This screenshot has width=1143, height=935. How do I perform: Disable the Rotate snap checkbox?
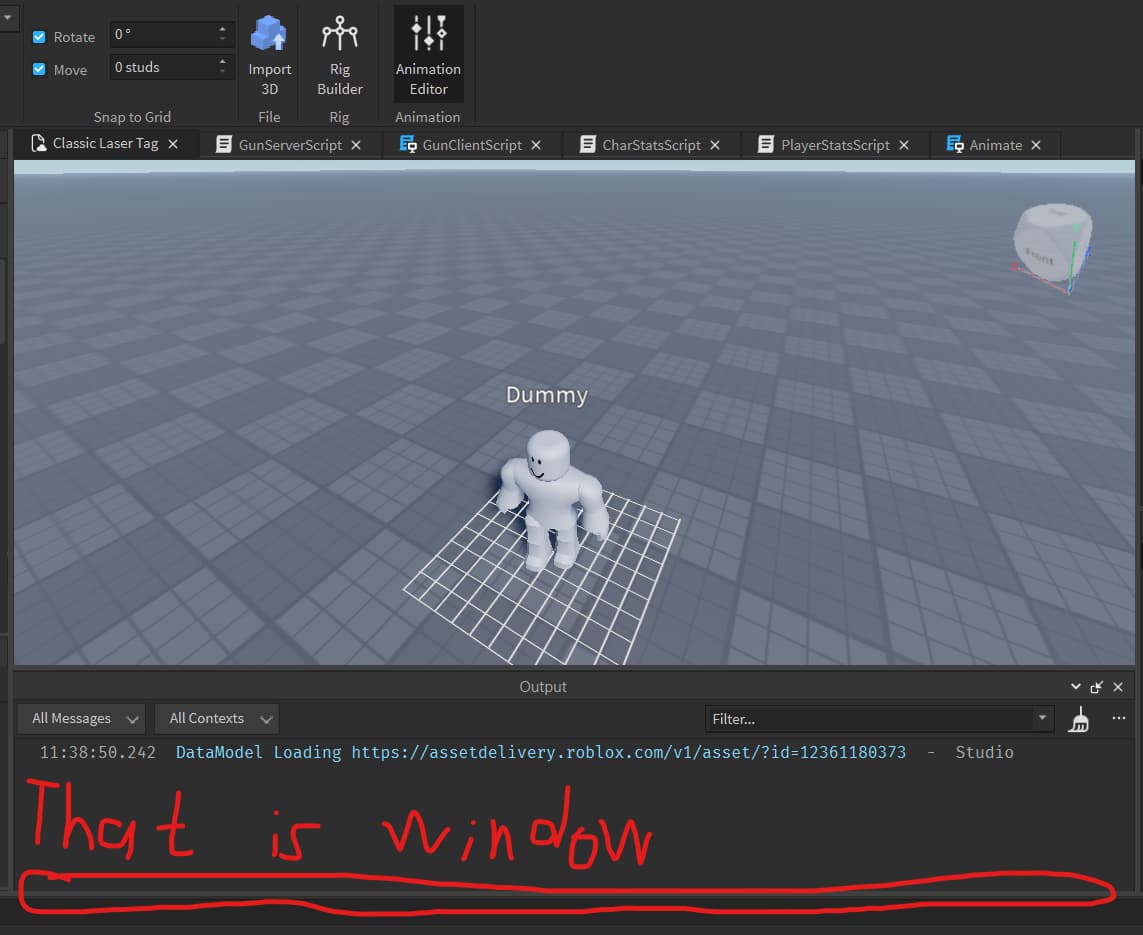pyautogui.click(x=39, y=37)
